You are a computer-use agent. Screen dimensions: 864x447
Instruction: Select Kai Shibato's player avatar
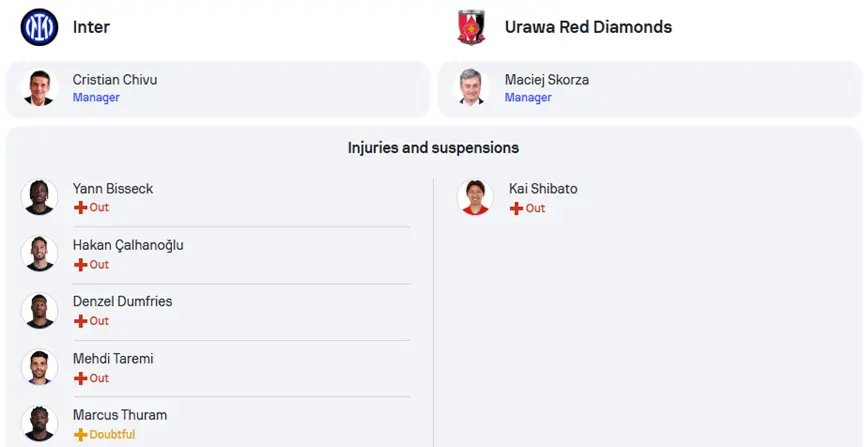[x=475, y=197]
